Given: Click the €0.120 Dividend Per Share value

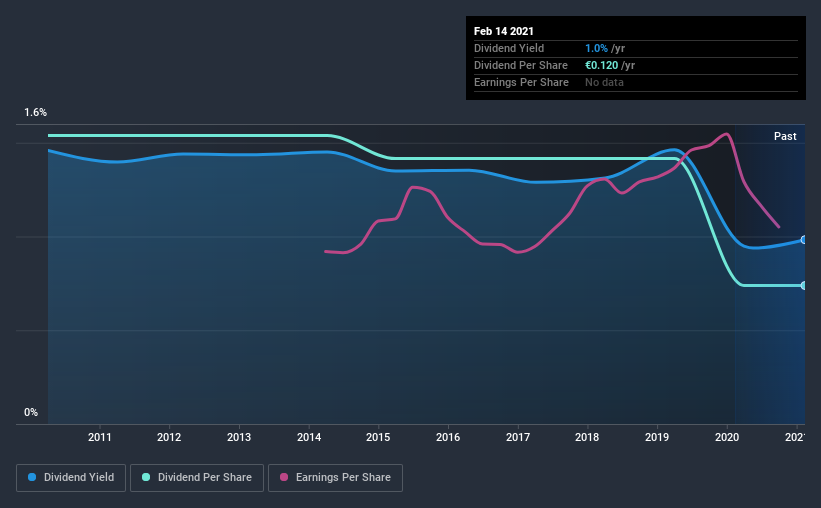Looking at the screenshot, I should [602, 65].
